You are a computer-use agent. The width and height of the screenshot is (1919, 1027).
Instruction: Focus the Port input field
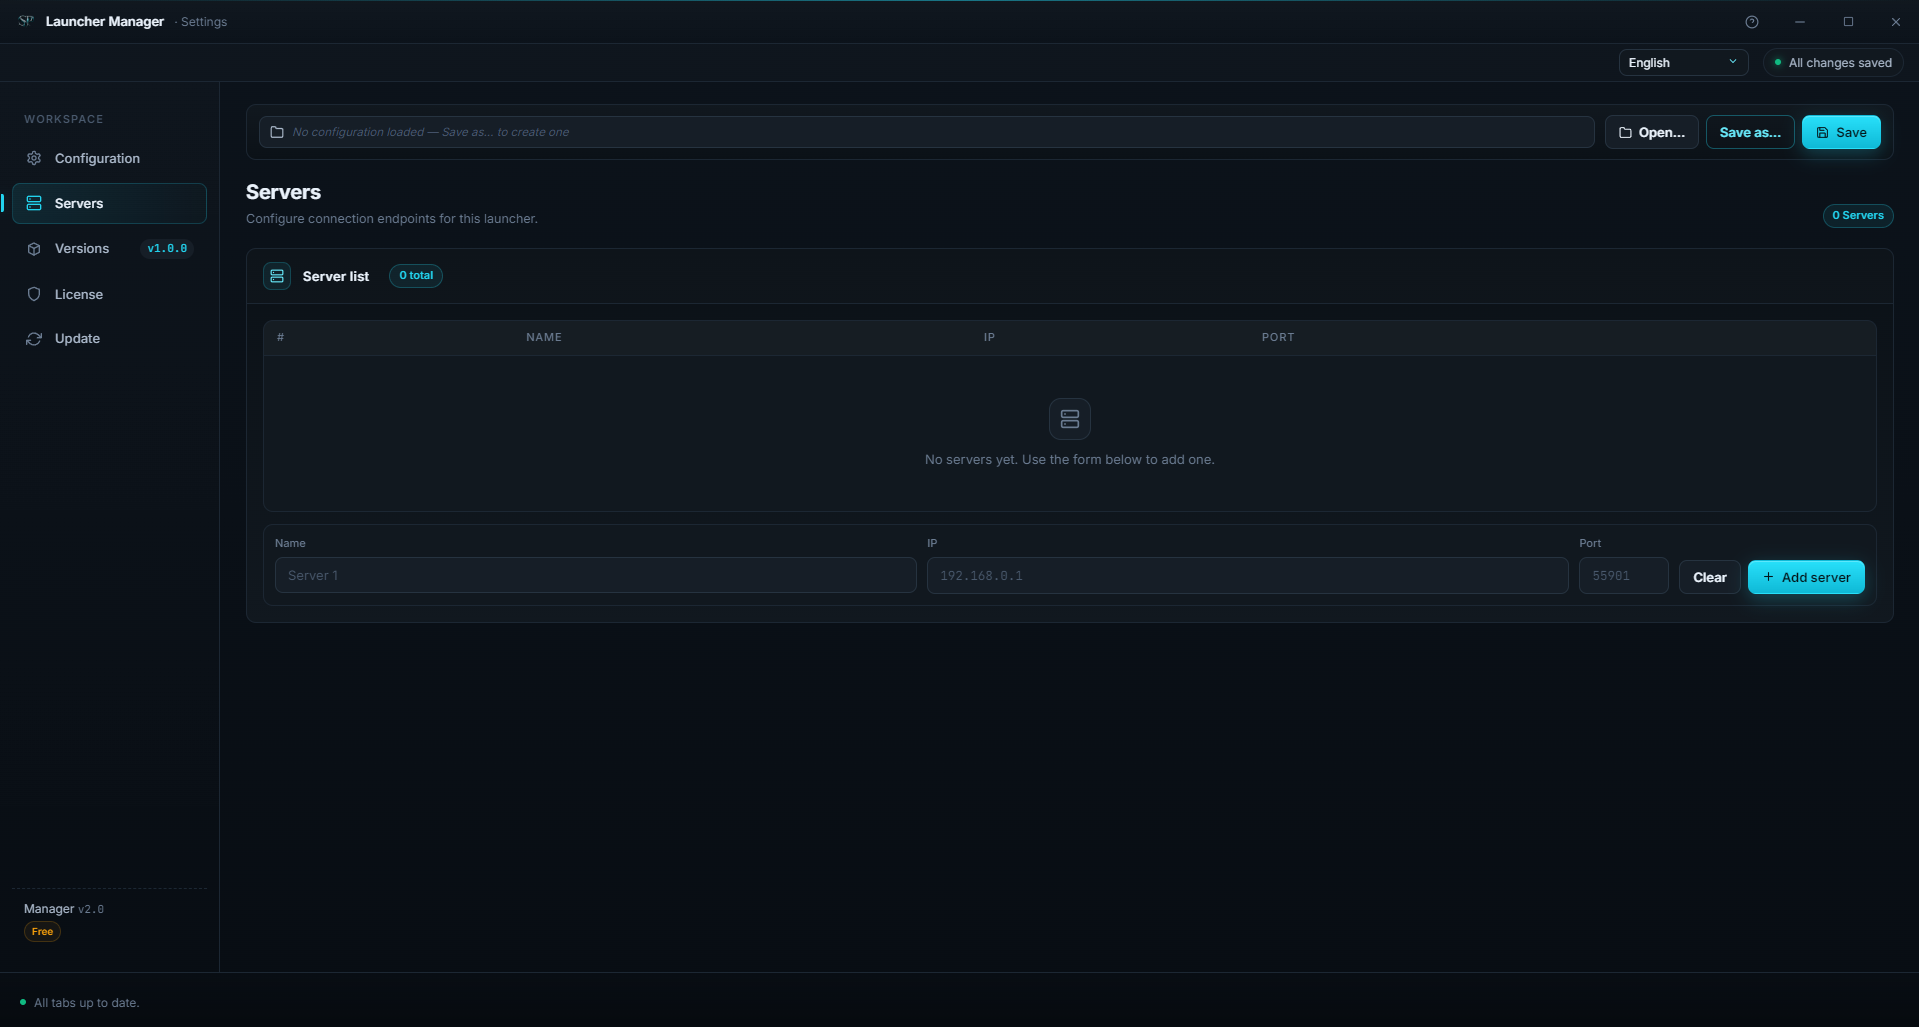[1623, 575]
